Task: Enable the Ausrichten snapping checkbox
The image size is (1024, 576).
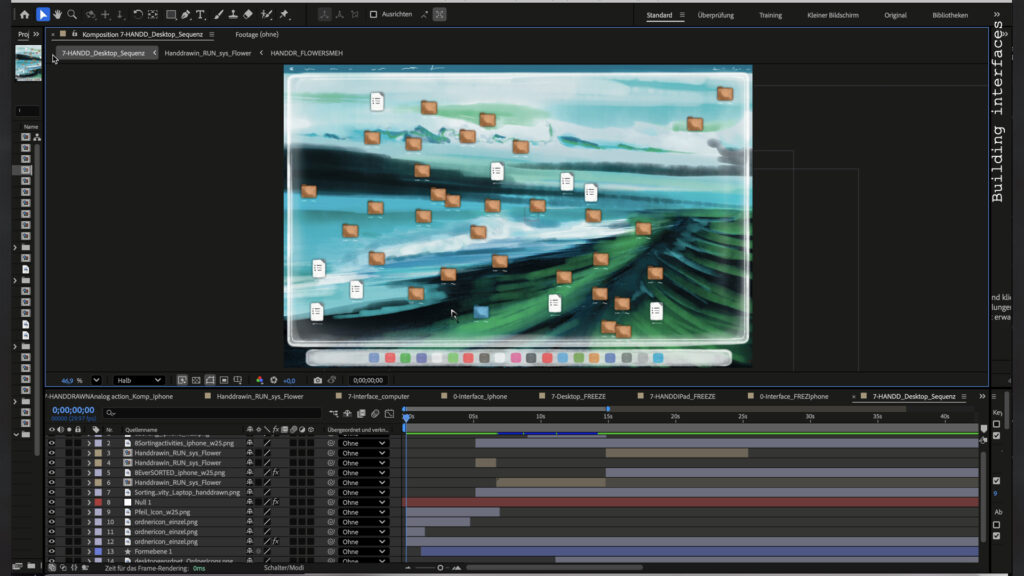Action: [374, 15]
